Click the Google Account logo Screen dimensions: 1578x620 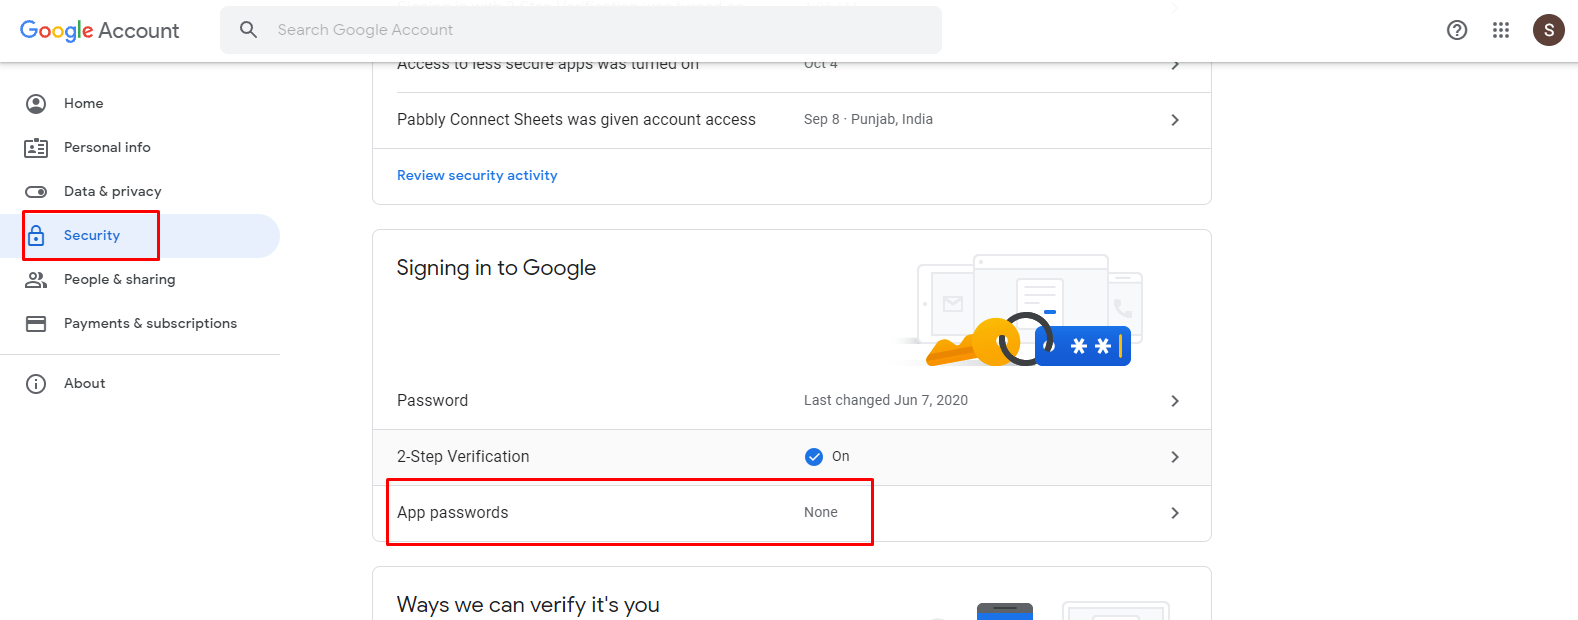coord(100,30)
